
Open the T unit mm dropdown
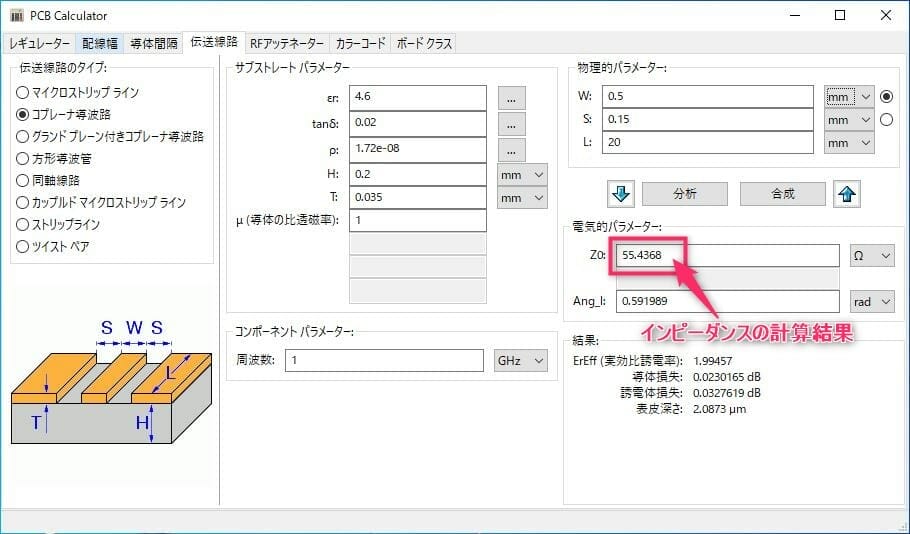(x=522, y=198)
